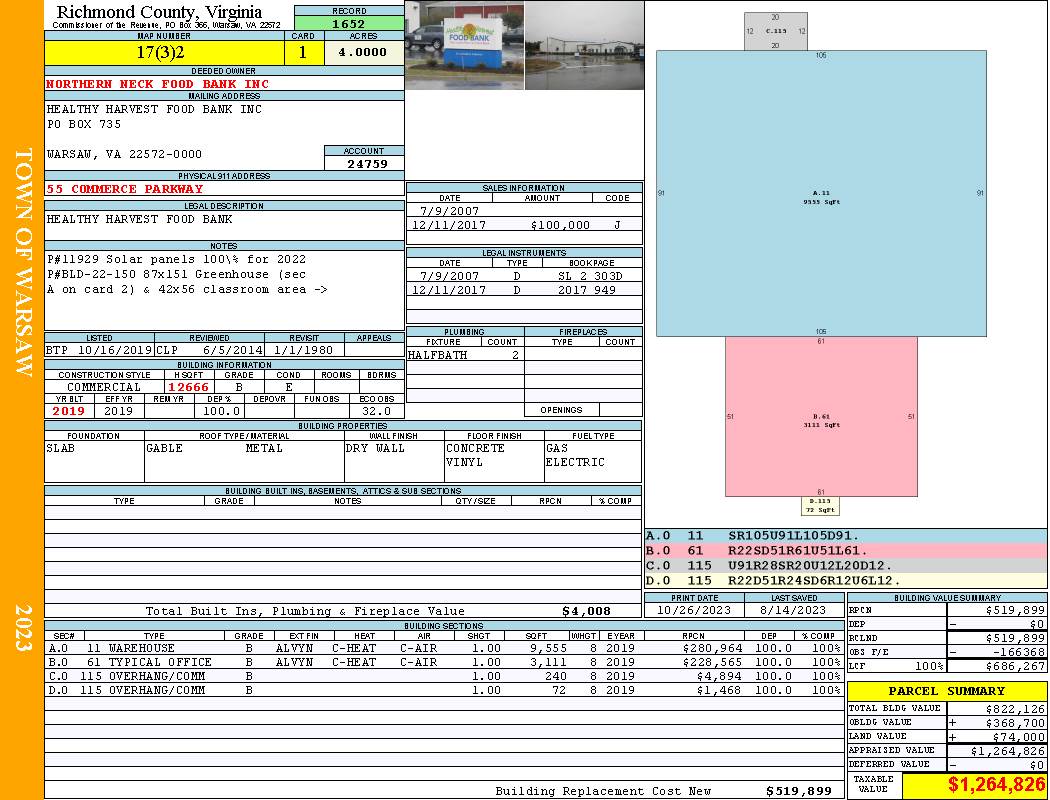This screenshot has width=1050, height=800.
Task: Click legal instrument bookpage 2017 949
Action: [x=587, y=290]
